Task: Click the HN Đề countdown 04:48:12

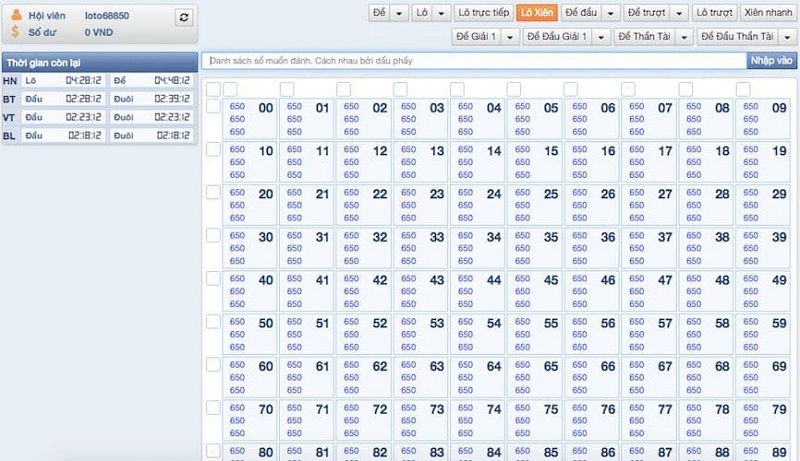Action: tap(172, 81)
